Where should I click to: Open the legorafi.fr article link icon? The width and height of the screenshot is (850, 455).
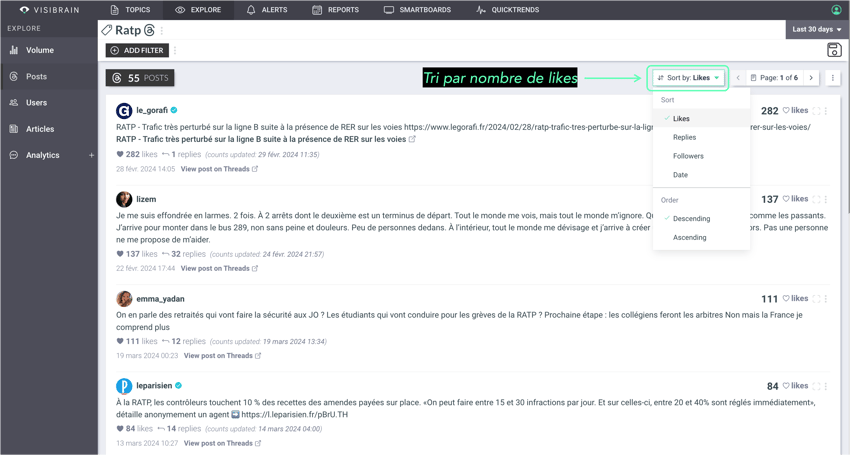(x=412, y=139)
